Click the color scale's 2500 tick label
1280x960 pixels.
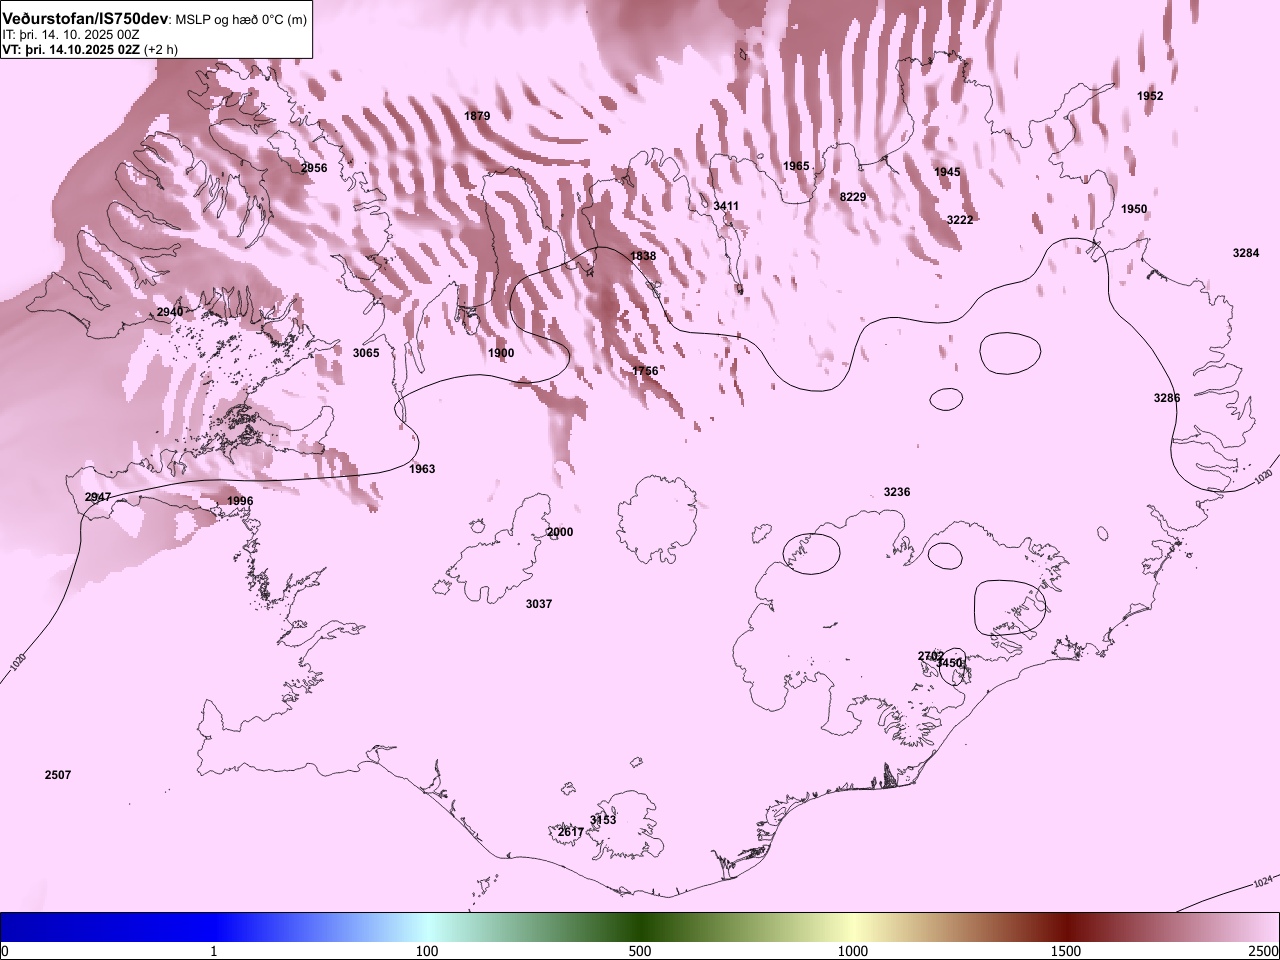[1264, 951]
